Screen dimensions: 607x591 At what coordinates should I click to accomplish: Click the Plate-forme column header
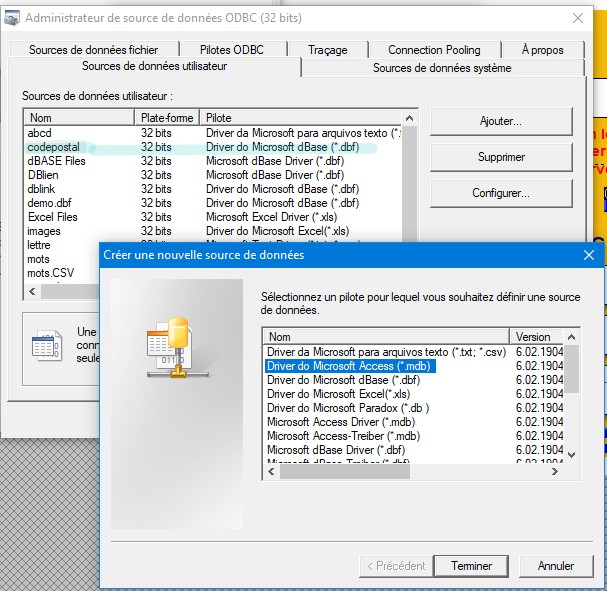click(167, 118)
